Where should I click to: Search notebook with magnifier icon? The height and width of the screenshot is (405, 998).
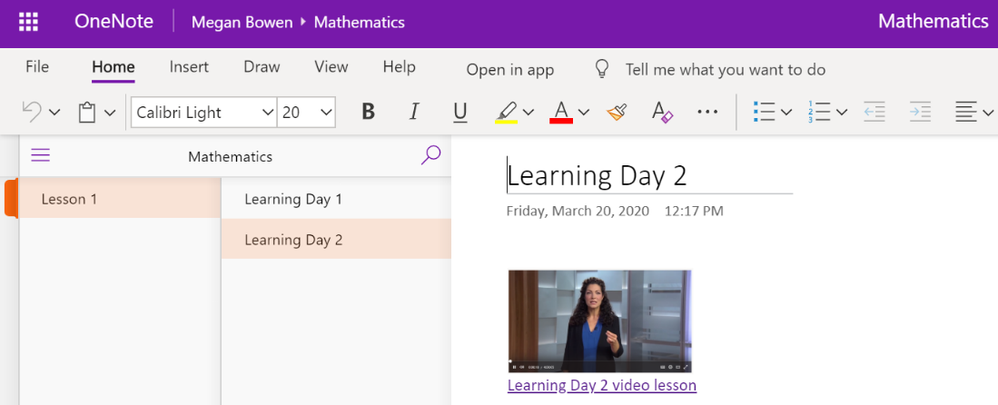(431, 155)
